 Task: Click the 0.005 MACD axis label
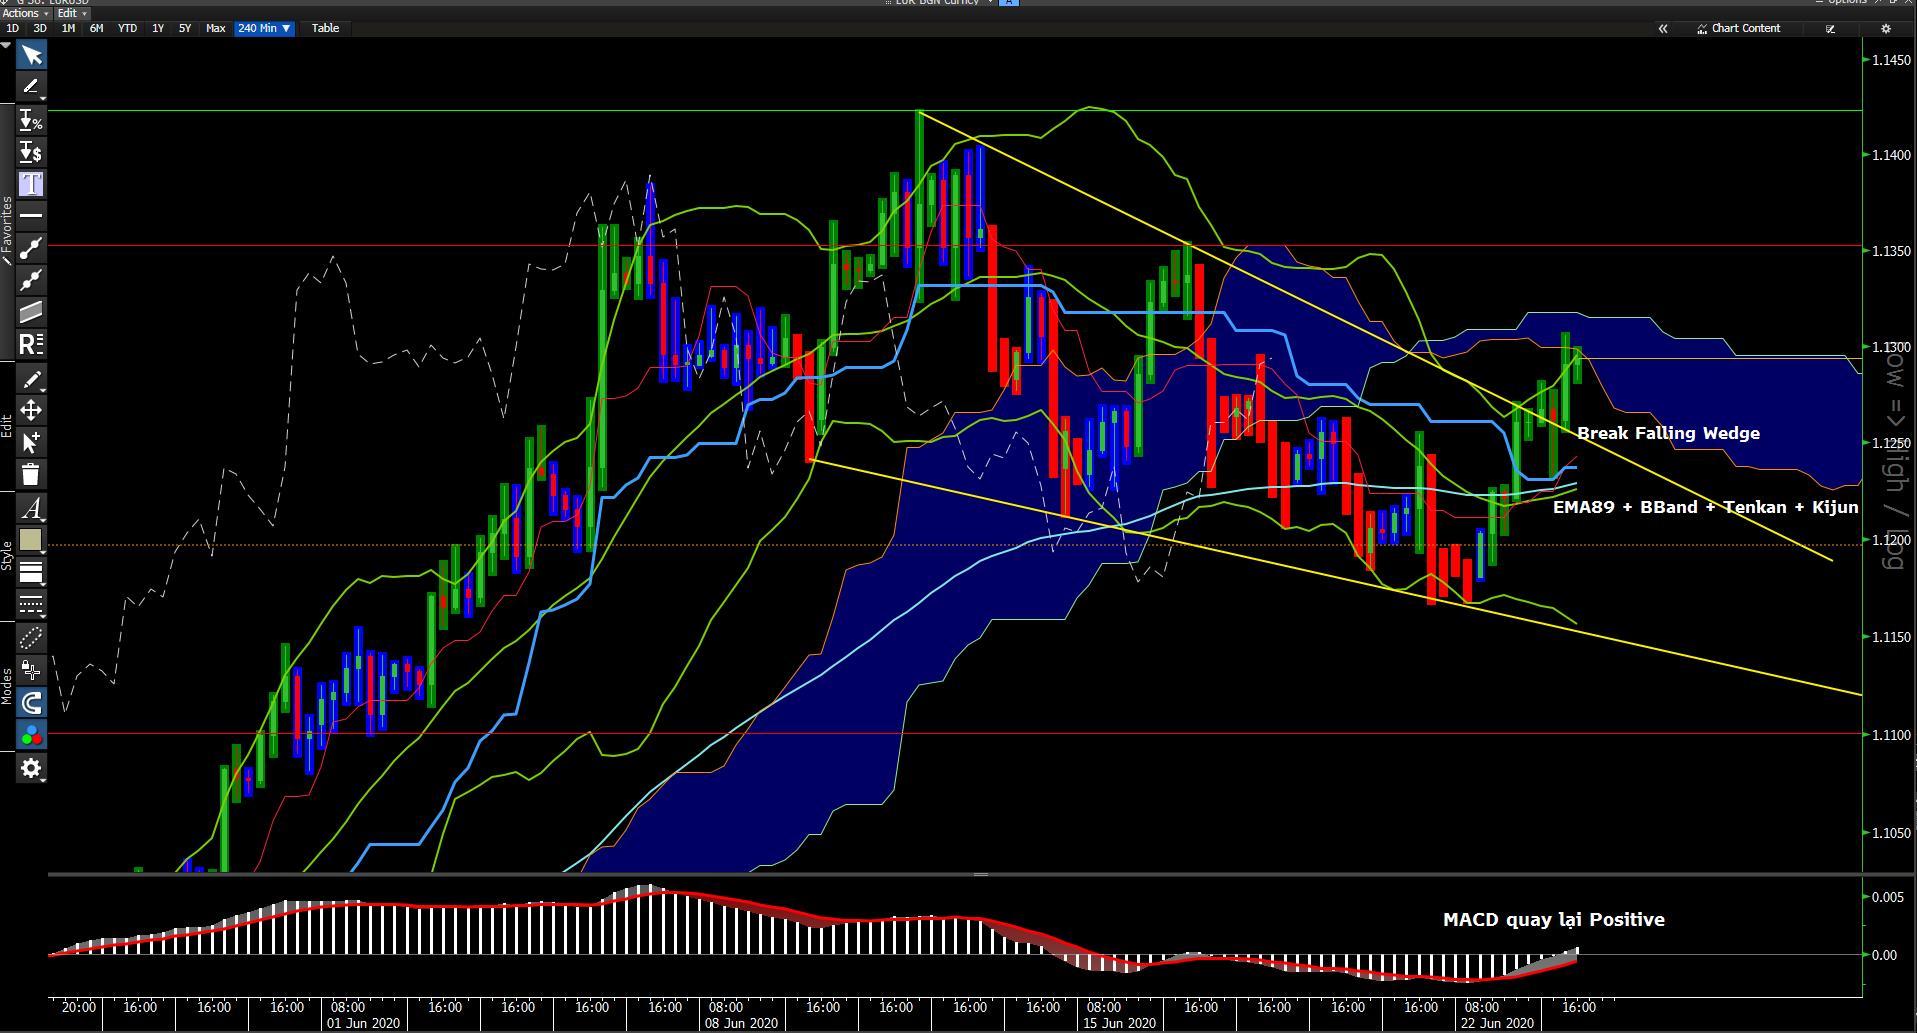[1887, 897]
